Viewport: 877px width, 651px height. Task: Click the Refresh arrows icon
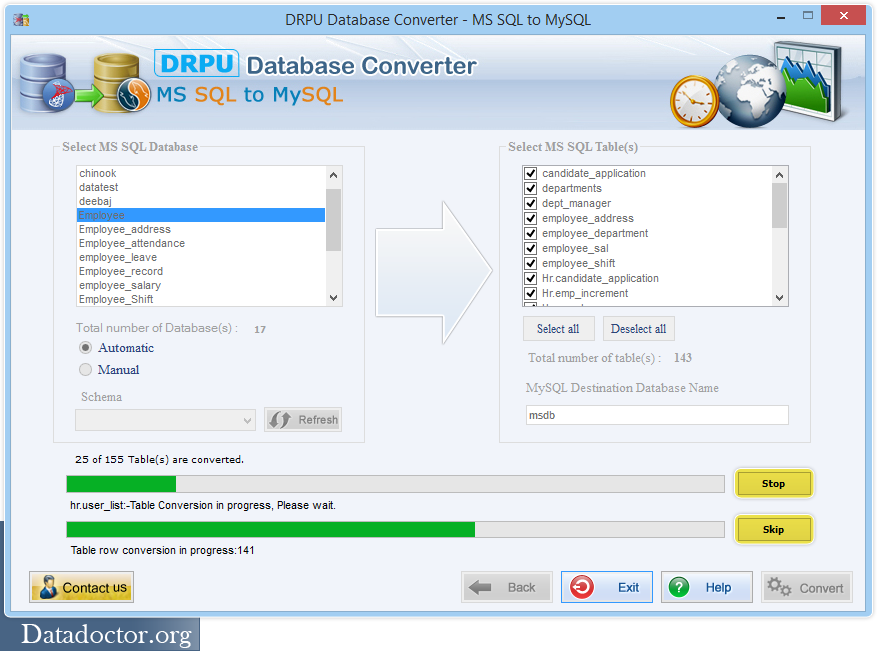click(280, 419)
